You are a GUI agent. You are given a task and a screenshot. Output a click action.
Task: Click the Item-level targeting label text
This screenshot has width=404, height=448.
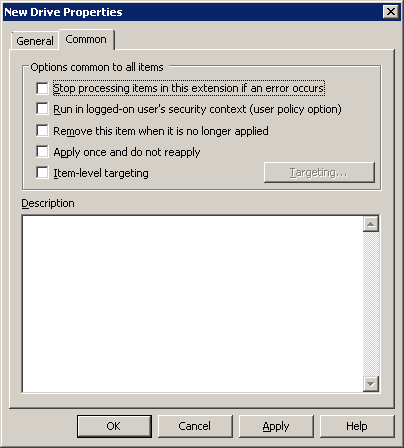101,173
